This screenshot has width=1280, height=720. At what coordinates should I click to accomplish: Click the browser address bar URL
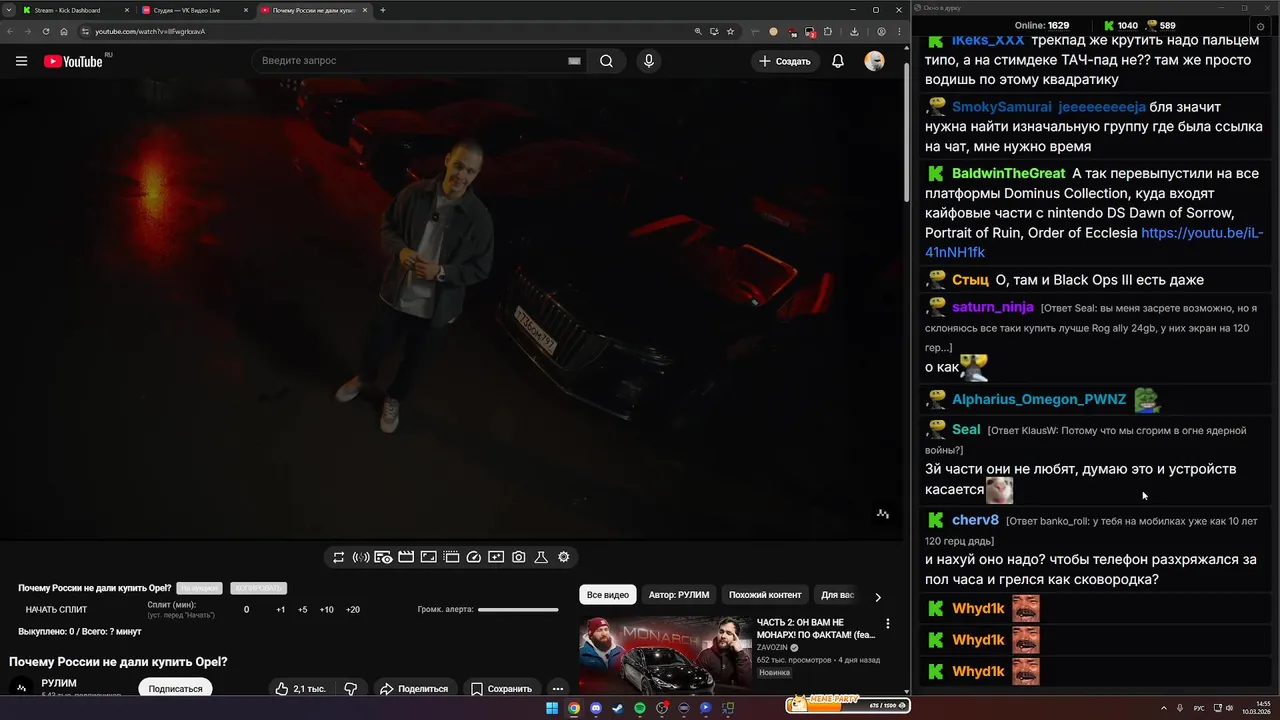150,31
